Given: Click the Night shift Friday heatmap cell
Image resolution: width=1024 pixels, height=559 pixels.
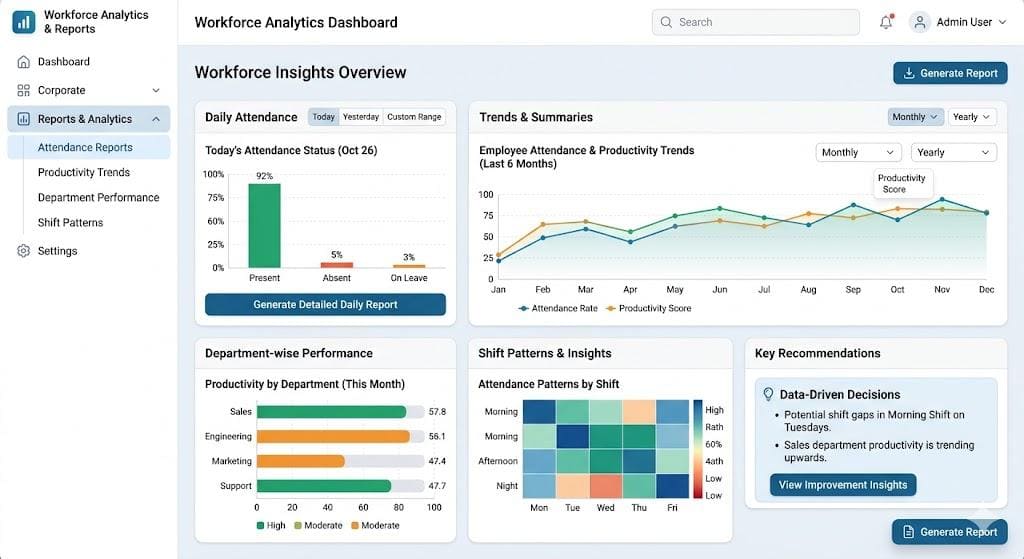Looking at the screenshot, I should coord(673,486).
